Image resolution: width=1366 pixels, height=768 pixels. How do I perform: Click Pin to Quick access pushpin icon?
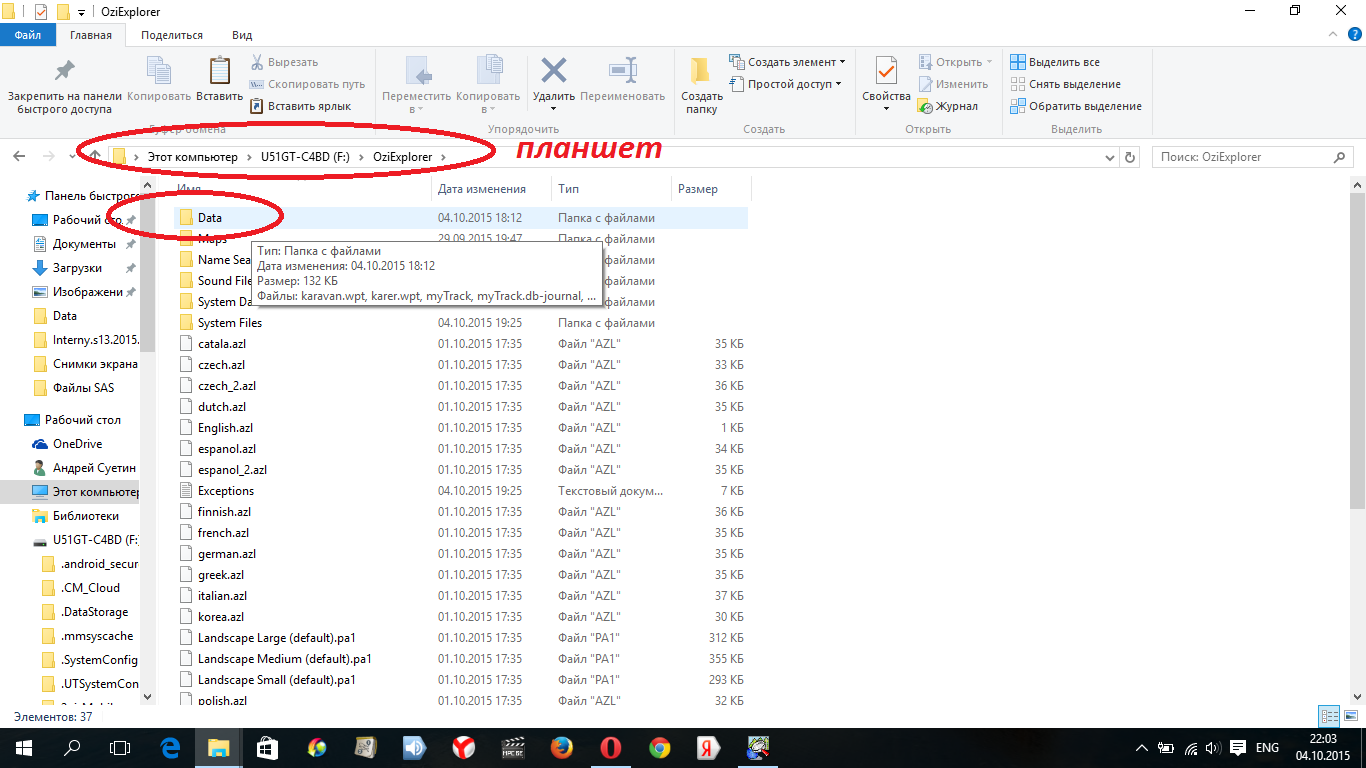pyautogui.click(x=64, y=72)
